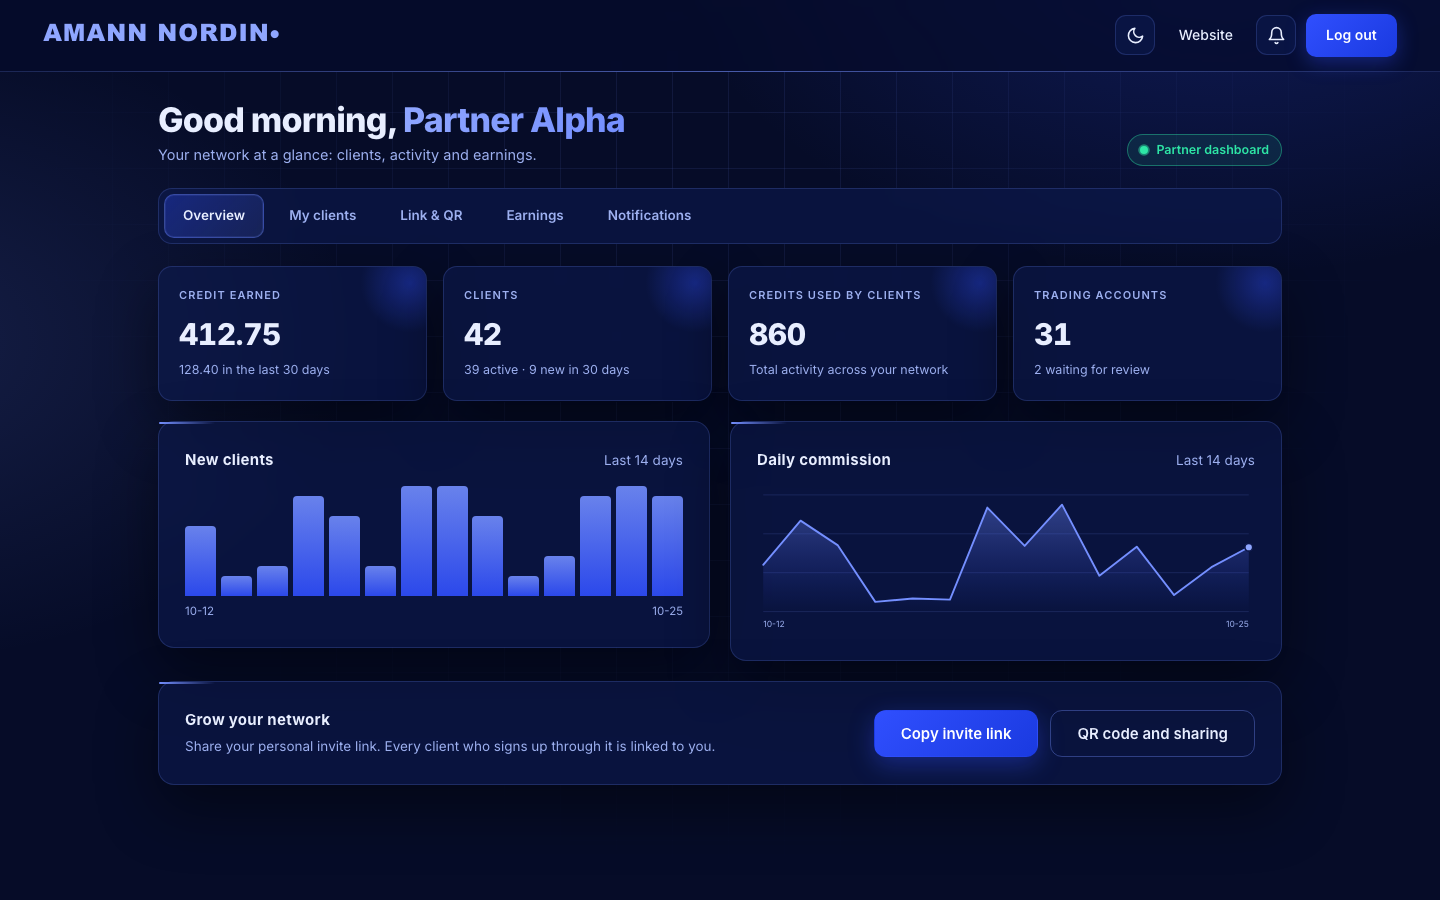Click the '128.40 in the last 30 days' text
The width and height of the screenshot is (1440, 900).
point(254,370)
